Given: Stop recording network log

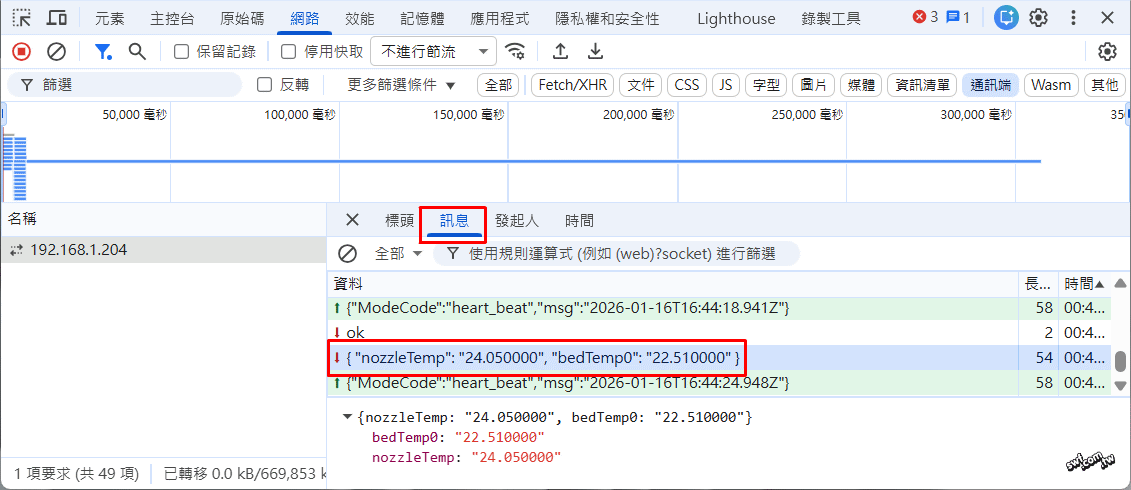Looking at the screenshot, I should tap(22, 51).
